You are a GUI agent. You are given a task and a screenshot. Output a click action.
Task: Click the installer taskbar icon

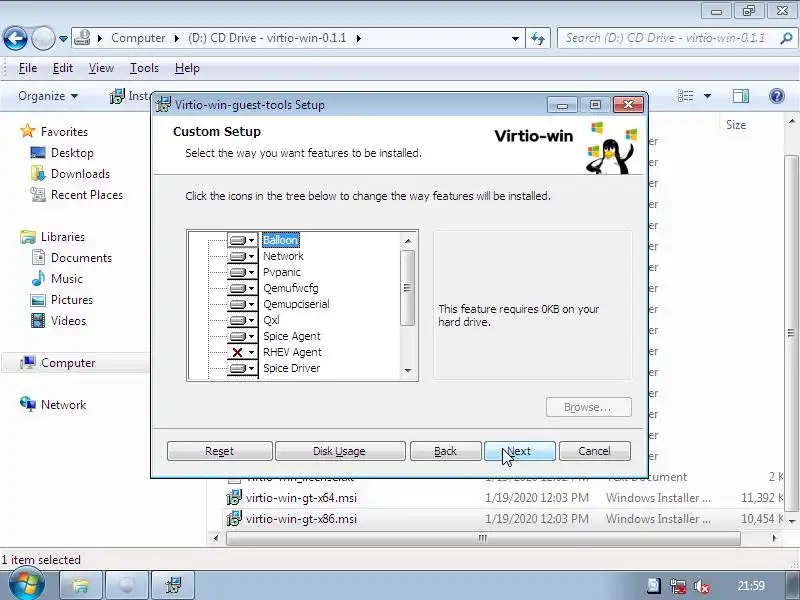click(173, 585)
